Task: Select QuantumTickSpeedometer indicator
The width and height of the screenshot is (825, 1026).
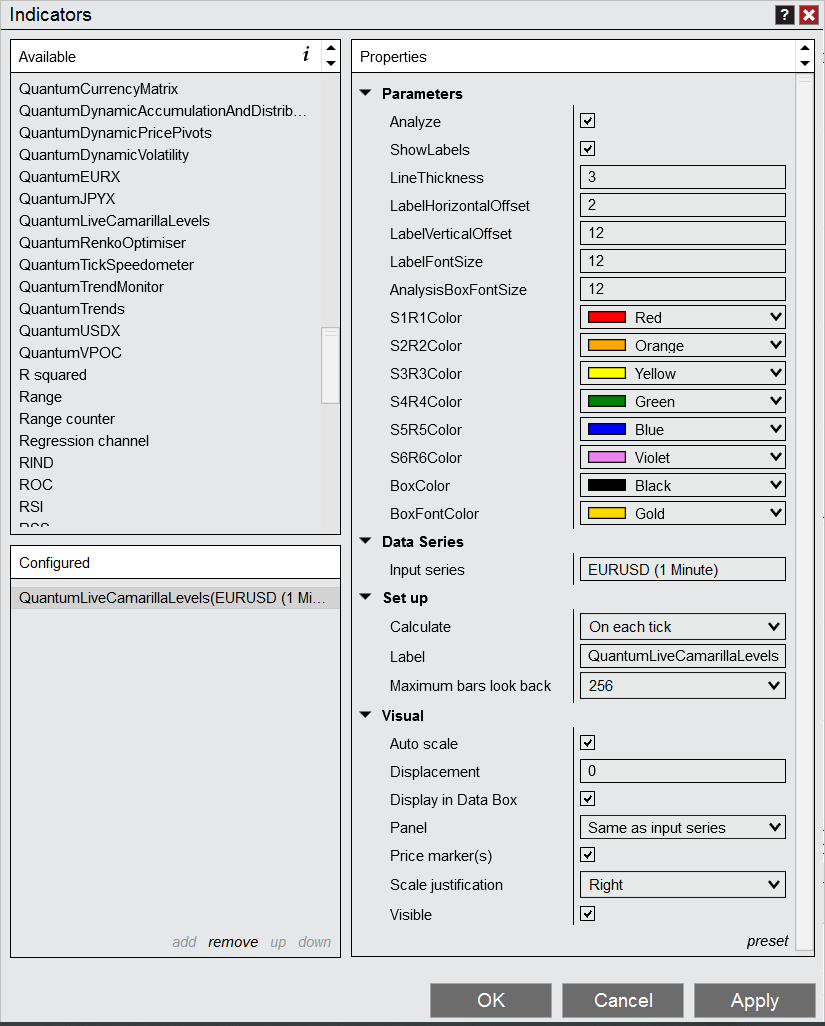Action: click(x=106, y=265)
